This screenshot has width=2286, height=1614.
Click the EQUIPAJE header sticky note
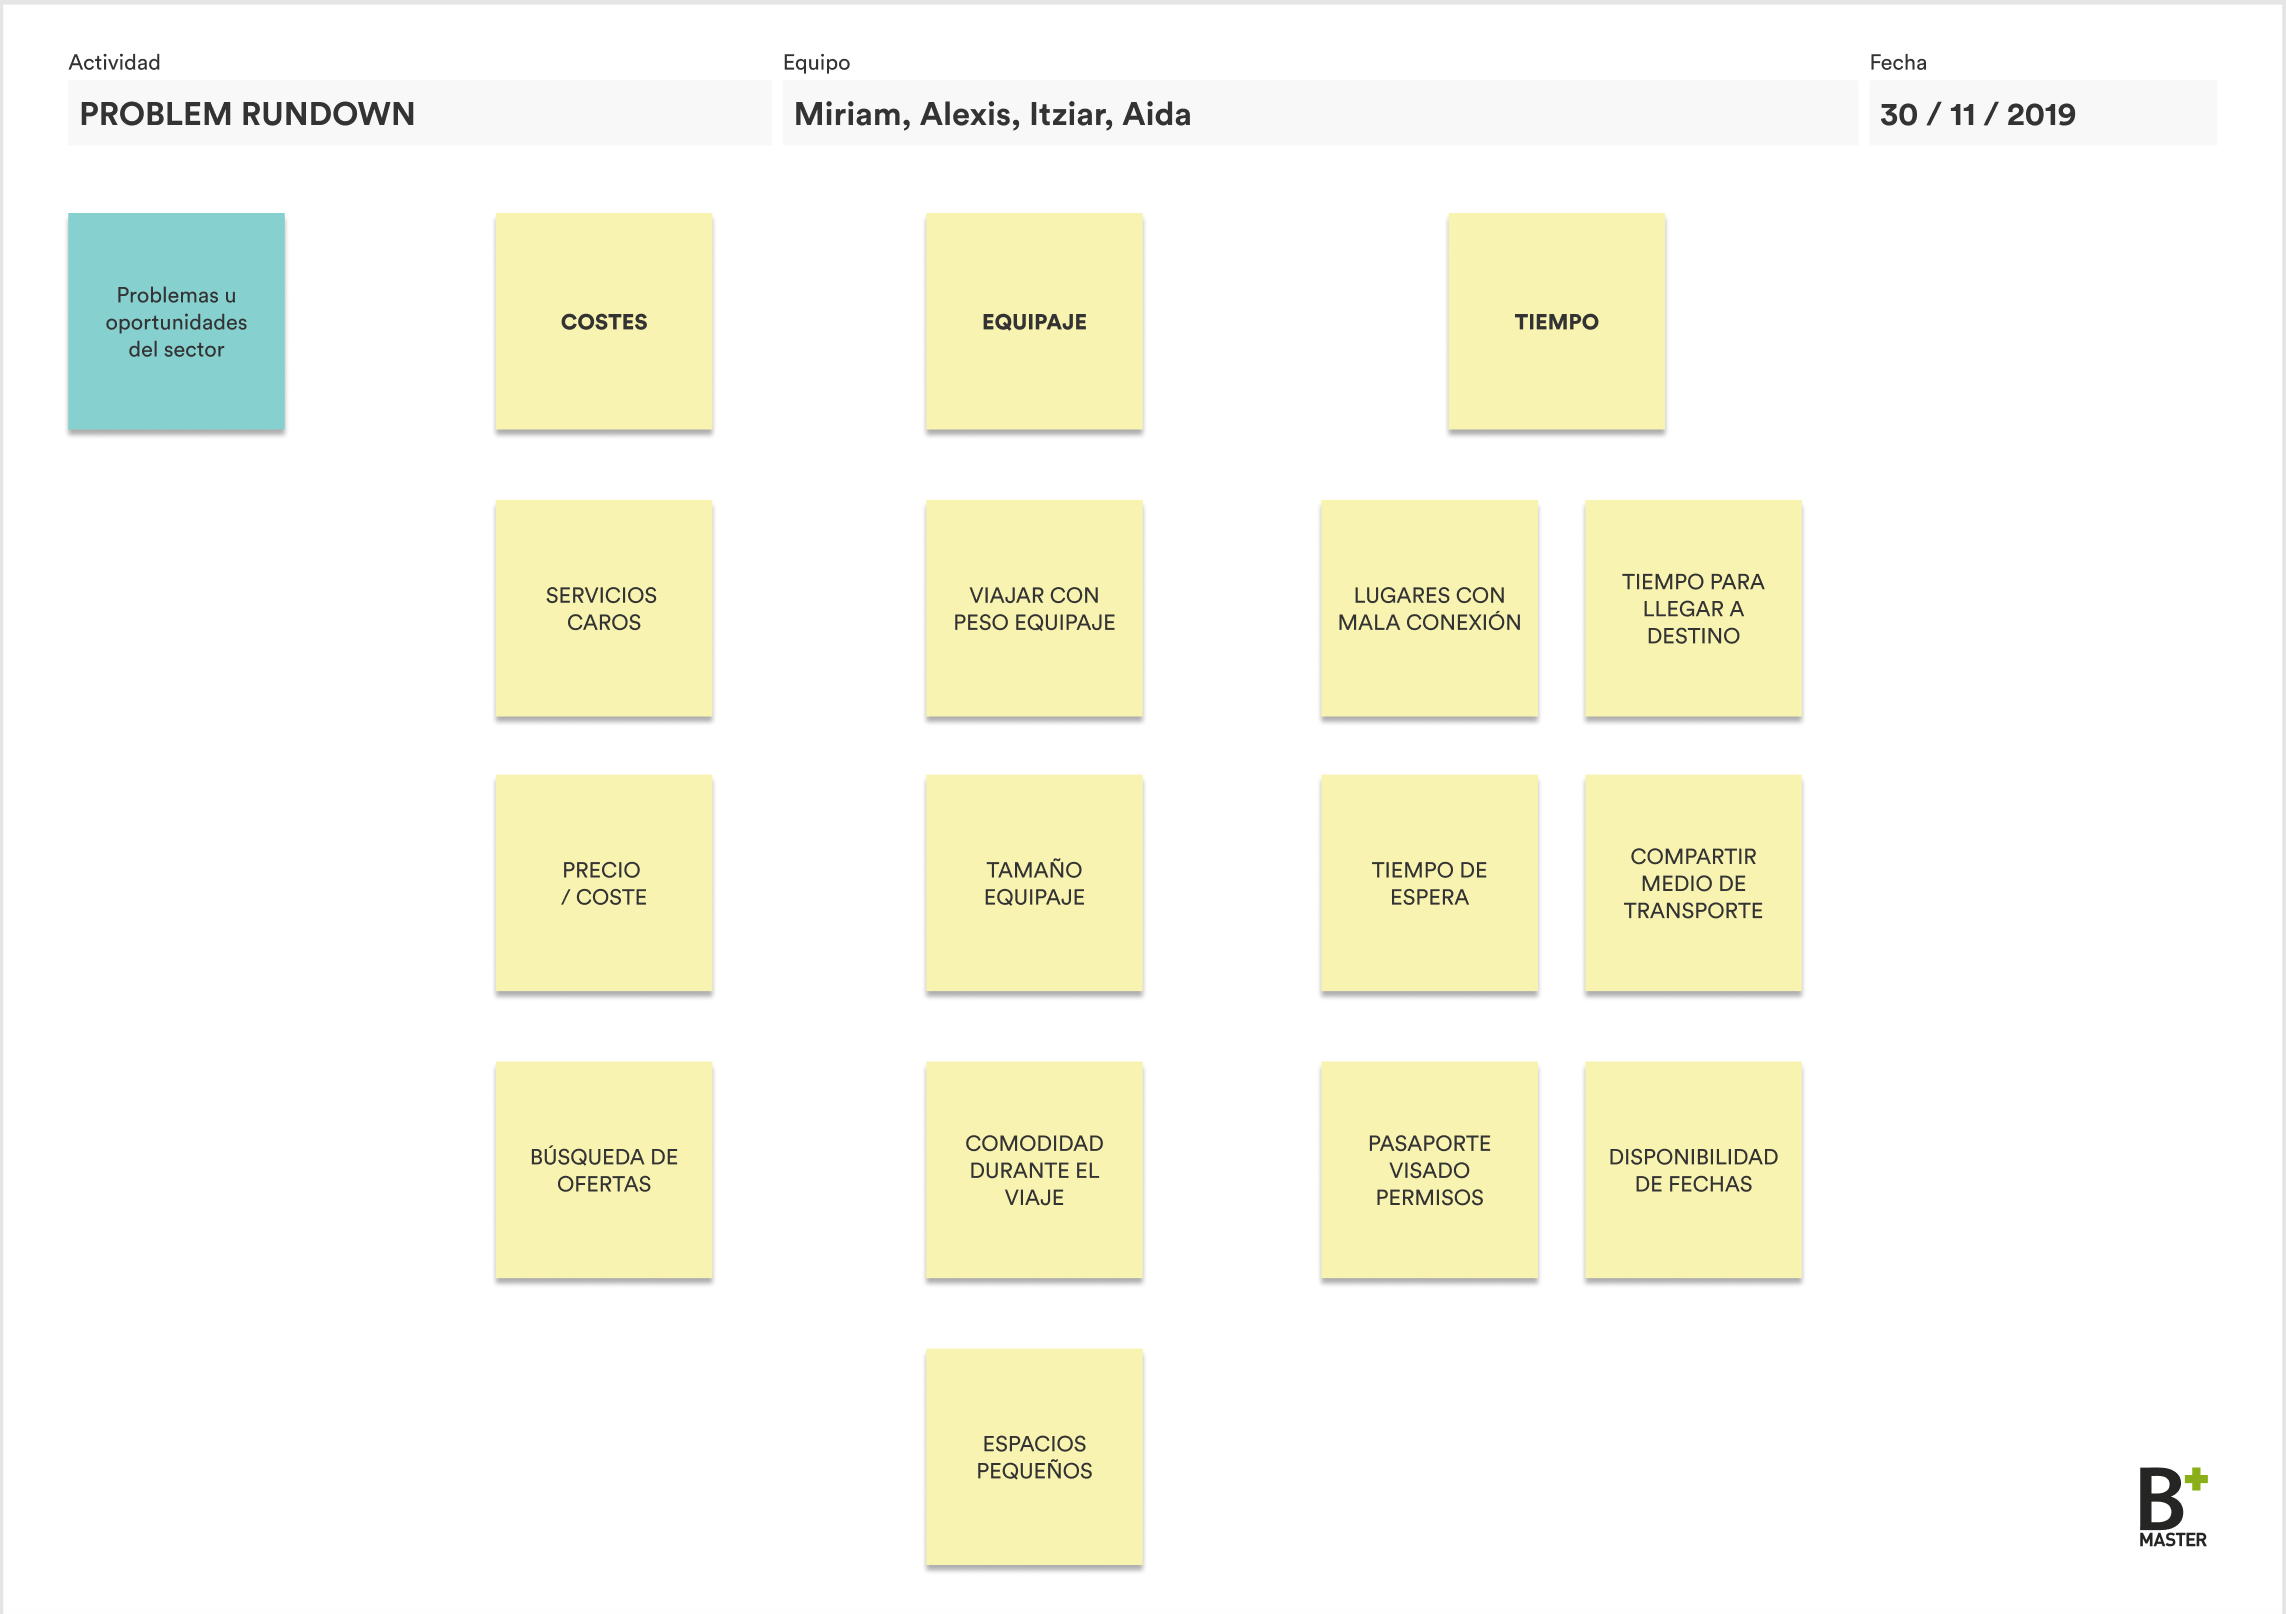point(1033,322)
